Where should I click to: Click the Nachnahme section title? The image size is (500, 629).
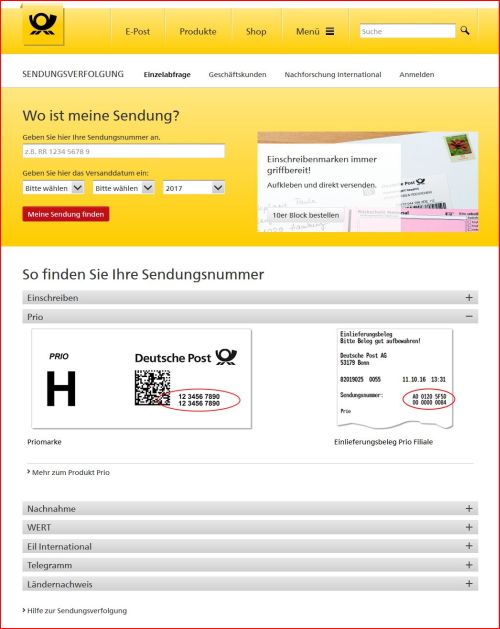click(x=51, y=508)
